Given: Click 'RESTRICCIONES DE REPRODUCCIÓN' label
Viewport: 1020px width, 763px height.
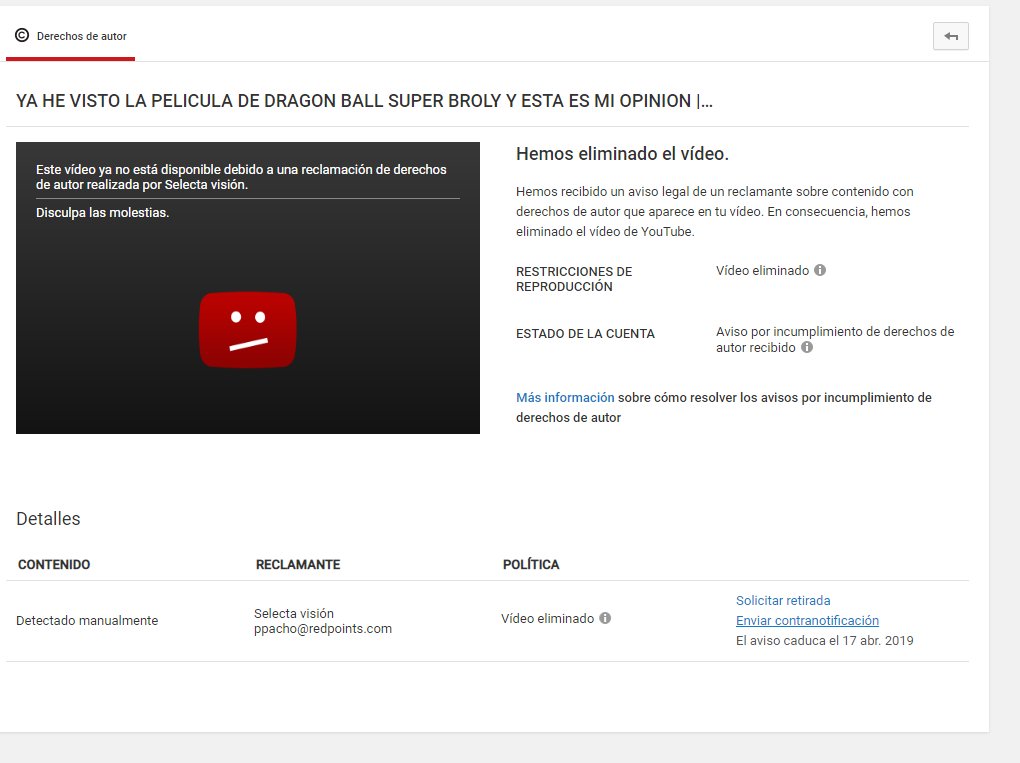Looking at the screenshot, I should coord(574,279).
